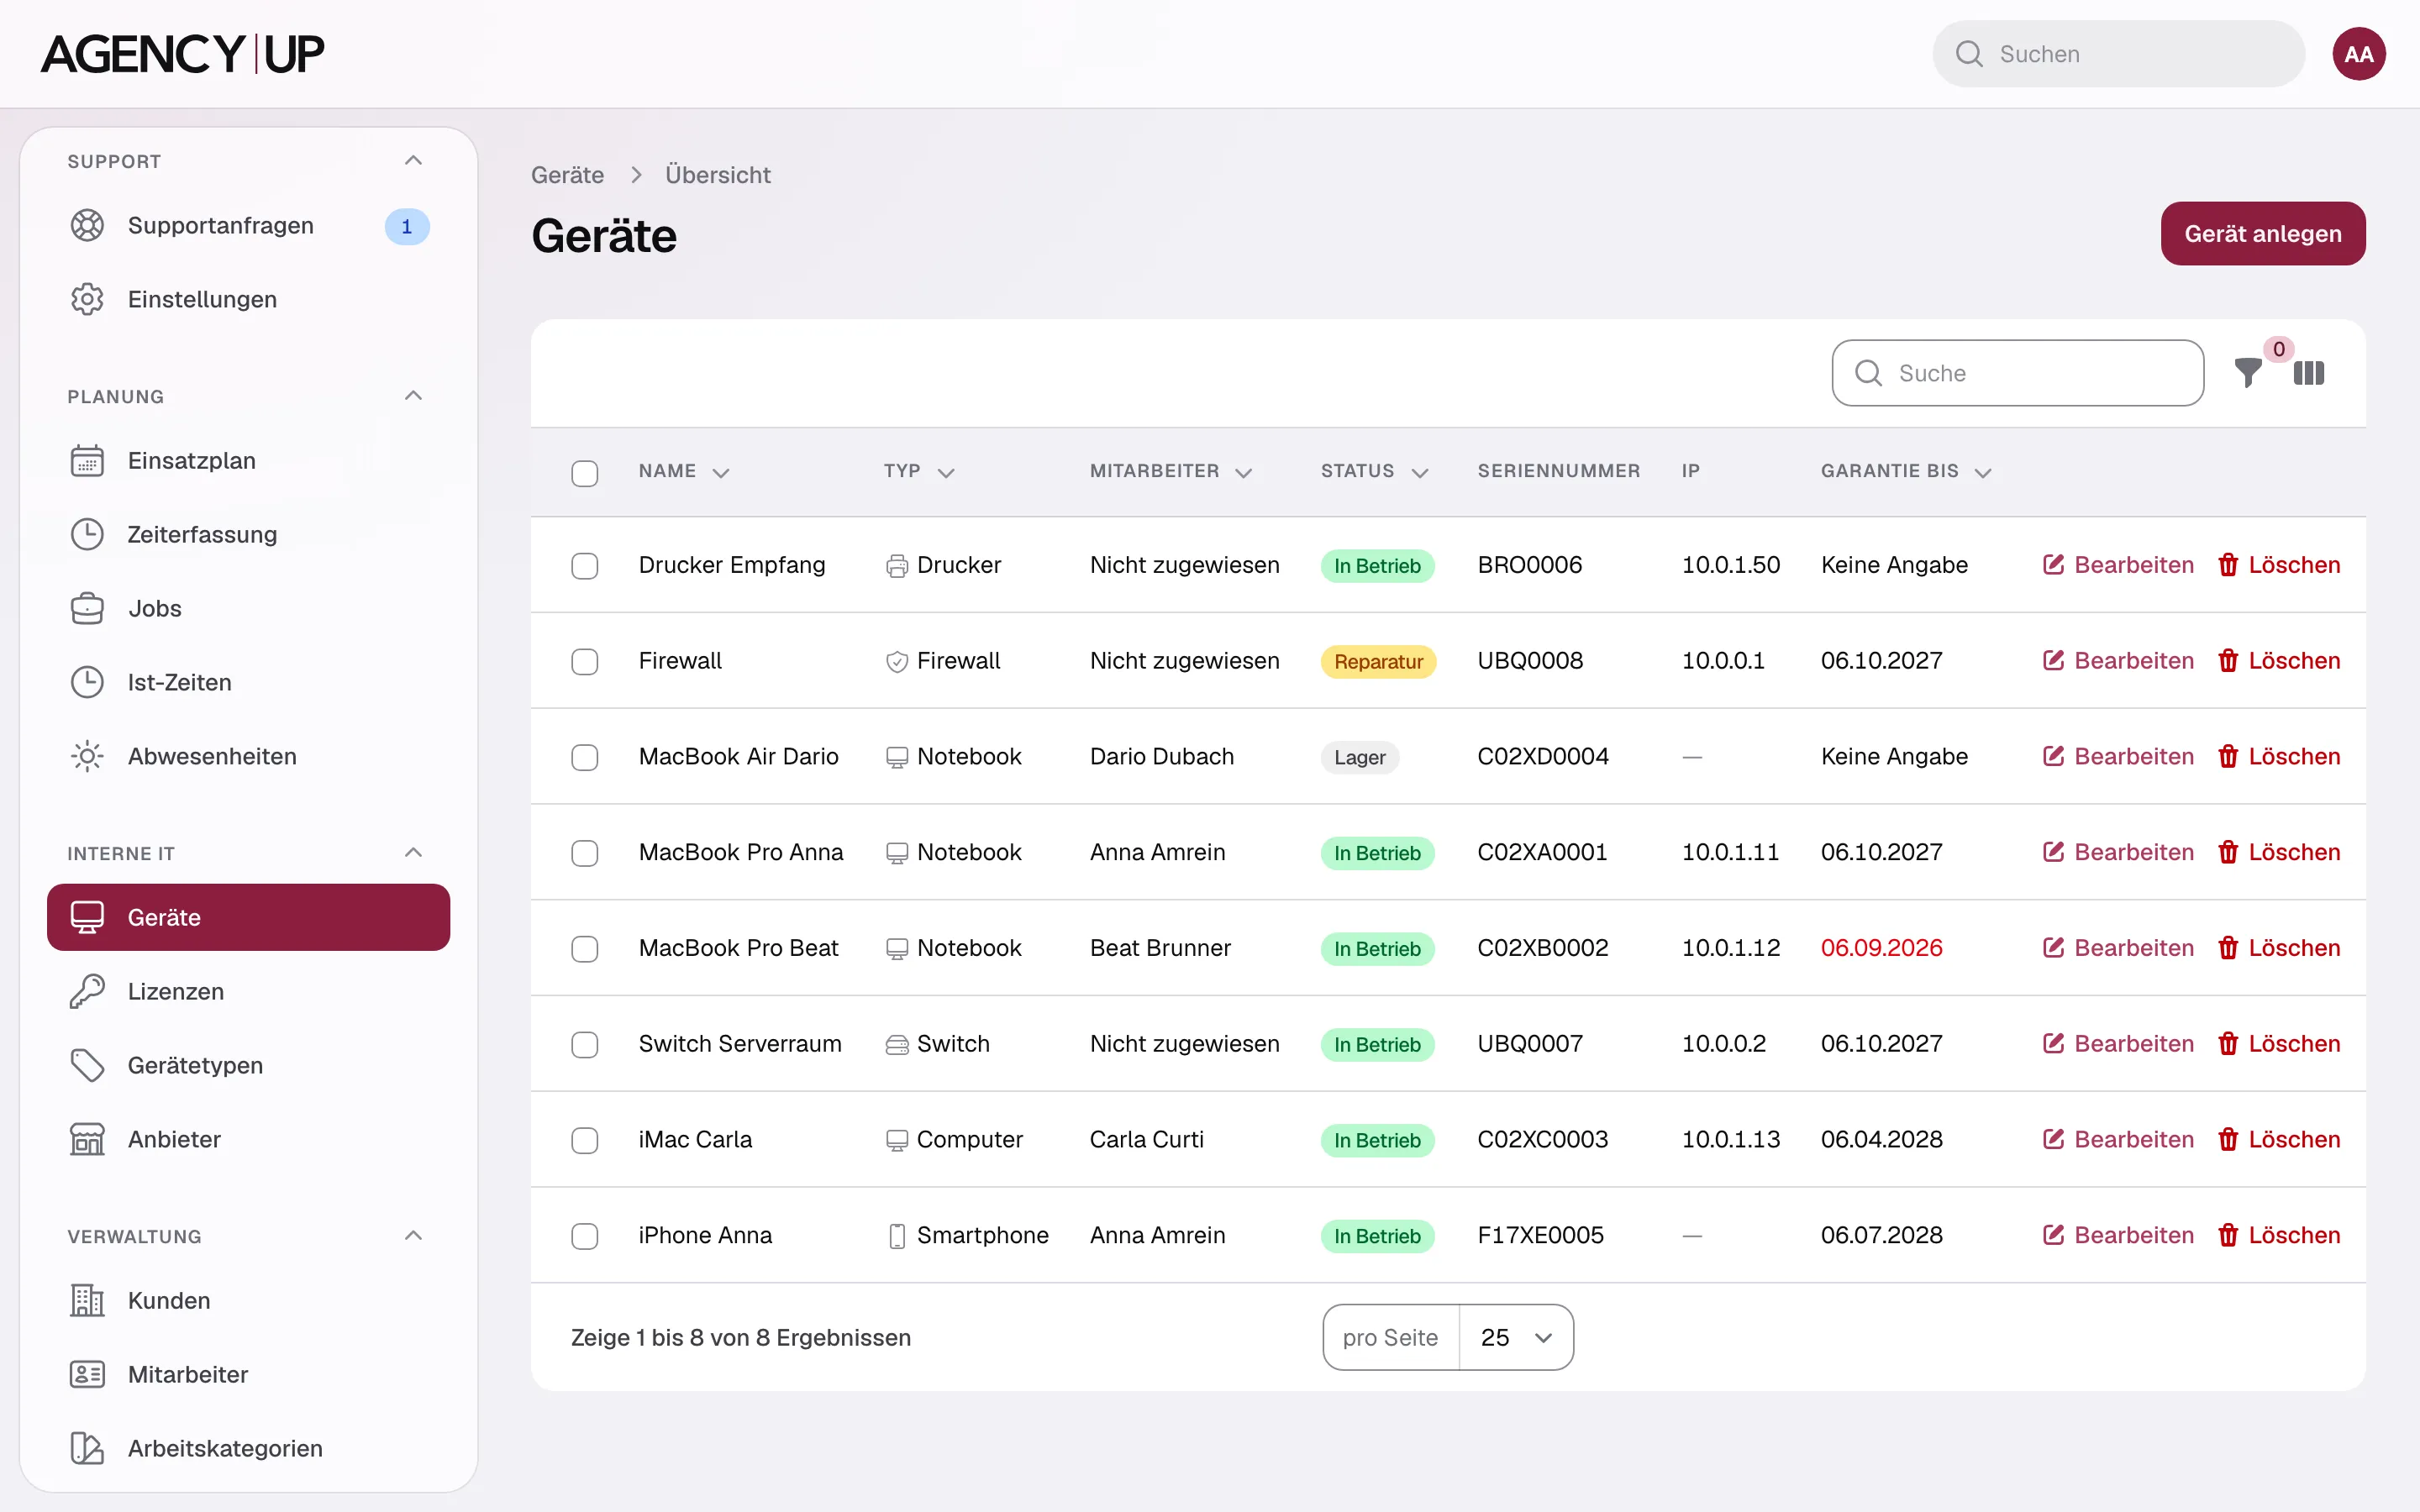Click Bearbeiten for Drucker Empfang
The height and width of the screenshot is (1512, 2420).
[2118, 565]
